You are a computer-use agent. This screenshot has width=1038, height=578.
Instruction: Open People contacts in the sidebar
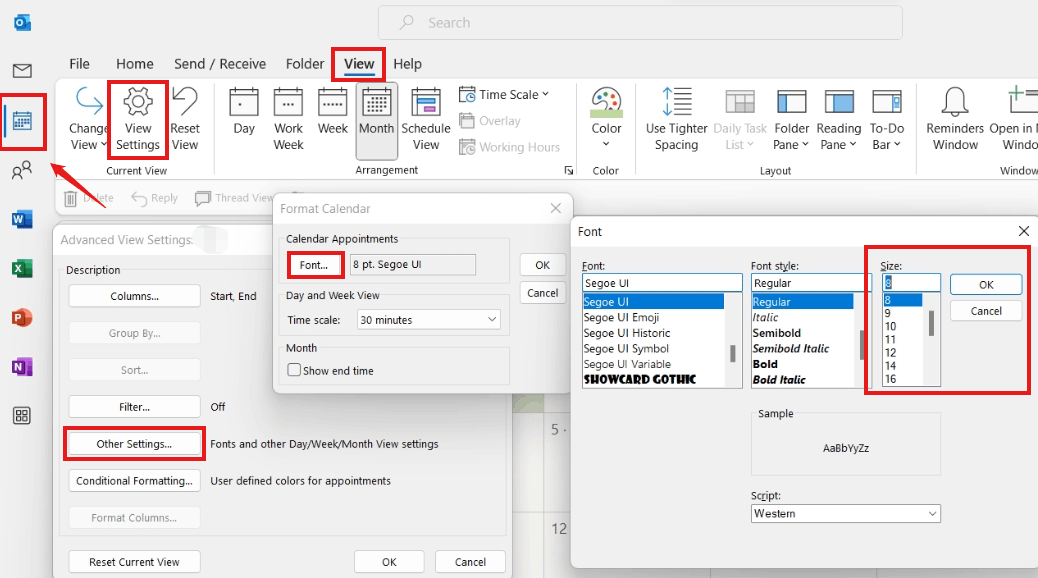(x=22, y=171)
